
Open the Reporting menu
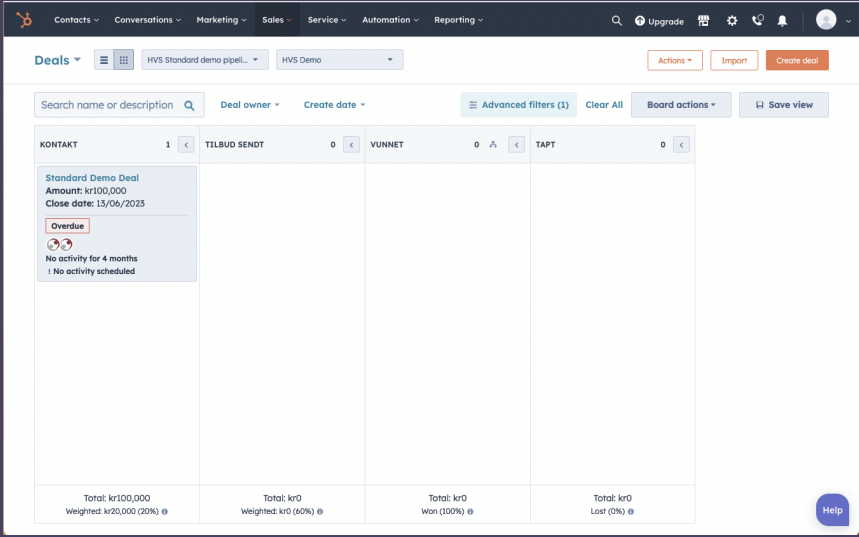pos(458,20)
